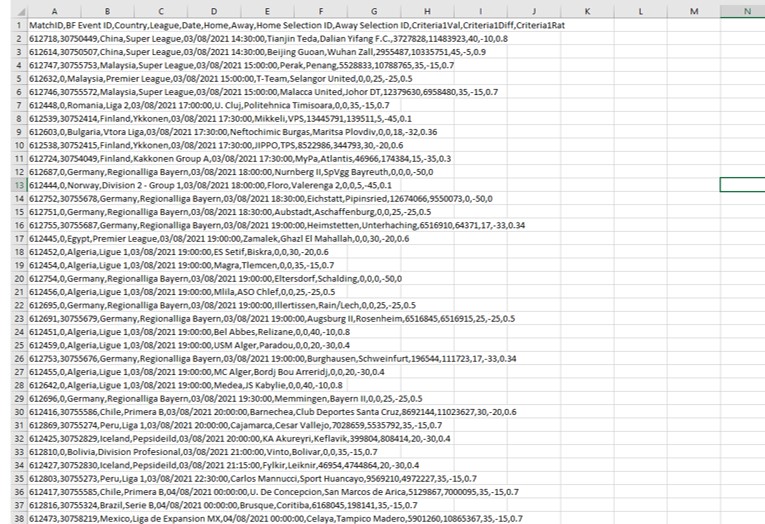Image resolution: width=765 pixels, height=524 pixels.
Task: Select column C header
Action: 161,11
